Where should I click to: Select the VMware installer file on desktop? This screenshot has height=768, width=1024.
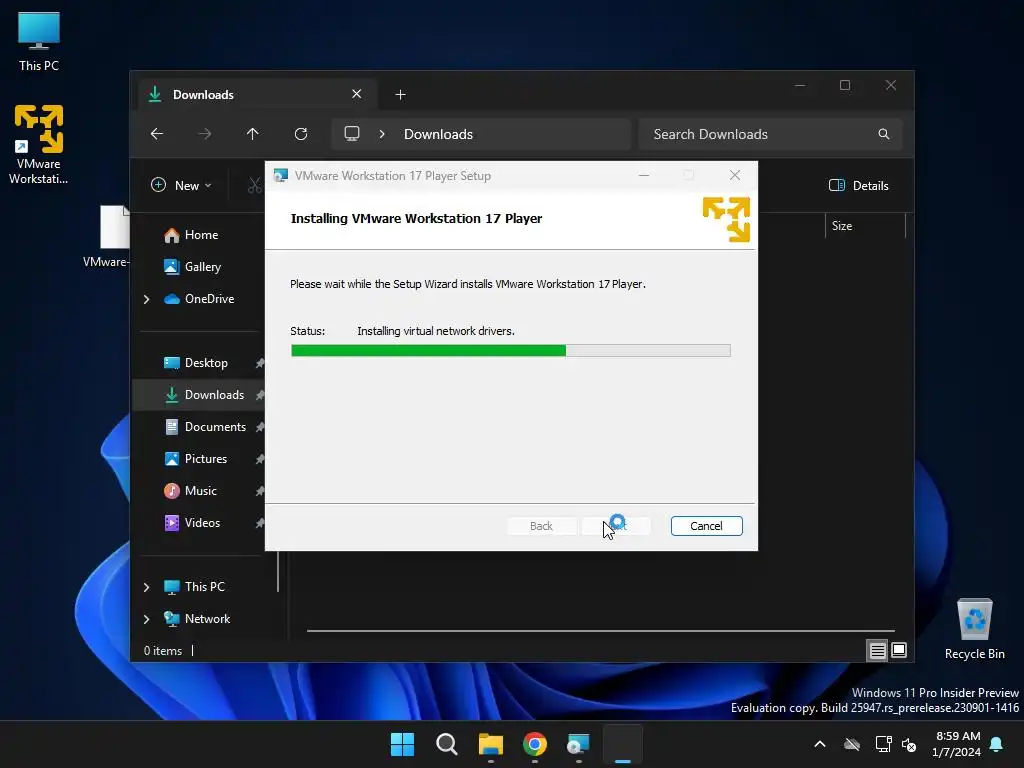click(x=106, y=236)
